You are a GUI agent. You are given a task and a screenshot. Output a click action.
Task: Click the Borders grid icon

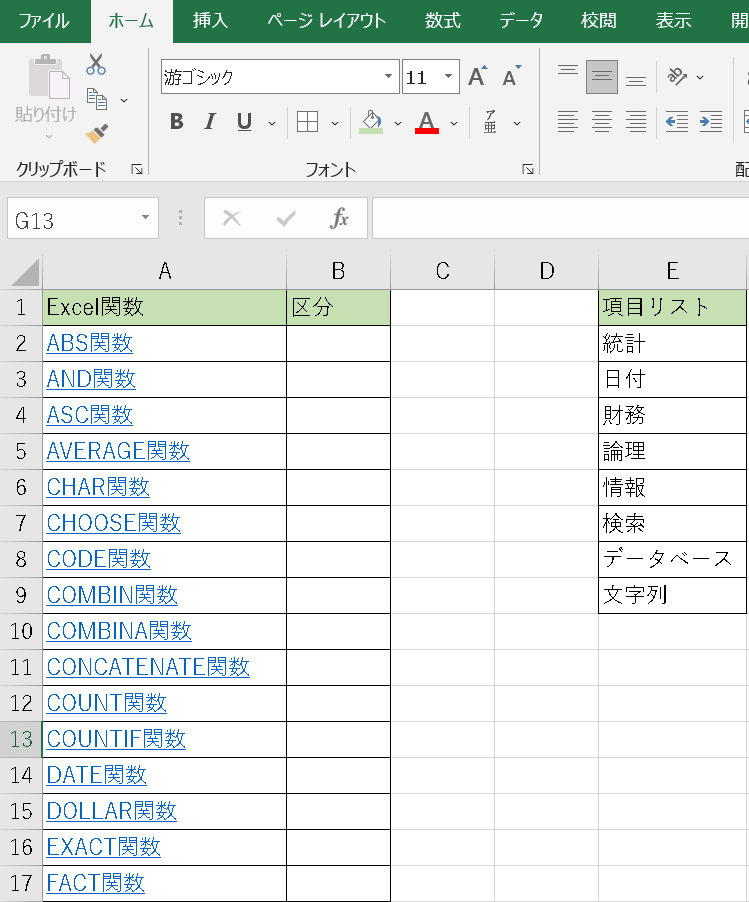[x=307, y=122]
